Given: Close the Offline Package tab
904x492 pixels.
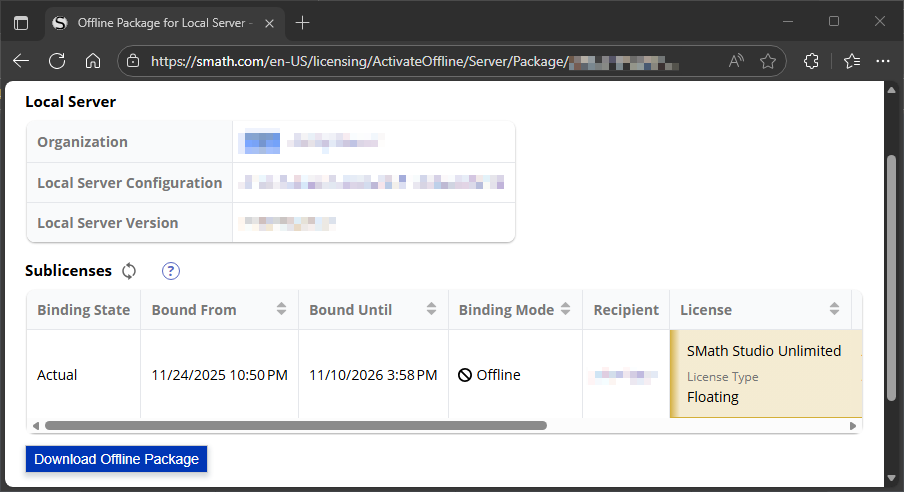Looking at the screenshot, I should [269, 24].
